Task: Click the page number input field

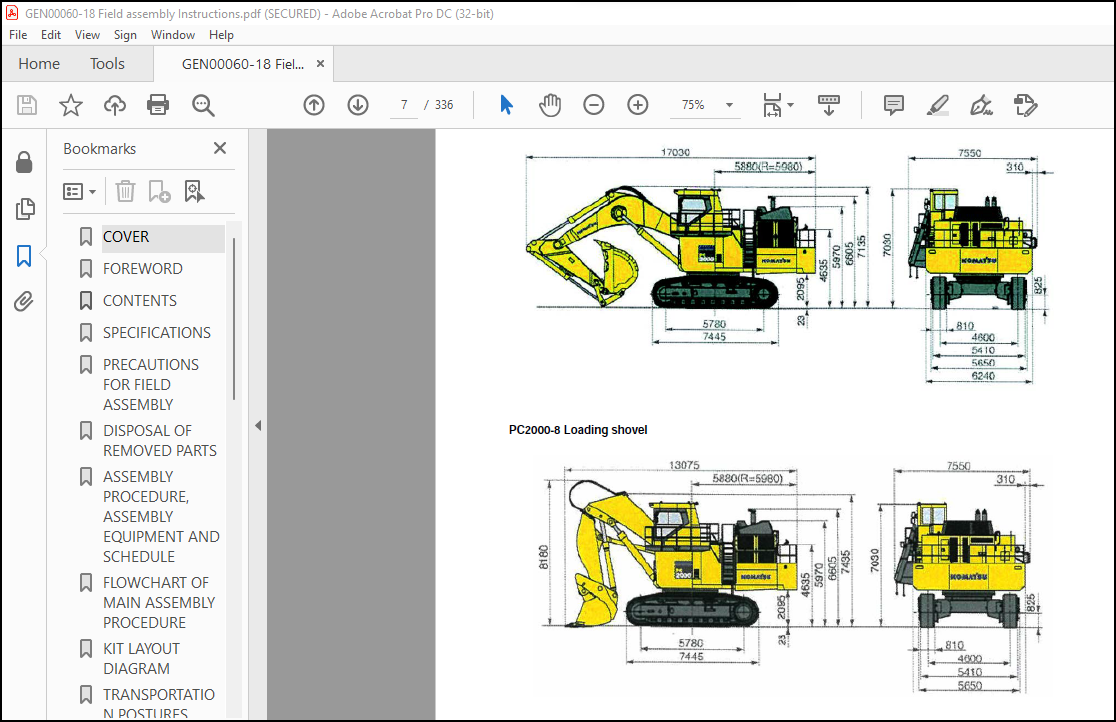Action: tap(404, 105)
